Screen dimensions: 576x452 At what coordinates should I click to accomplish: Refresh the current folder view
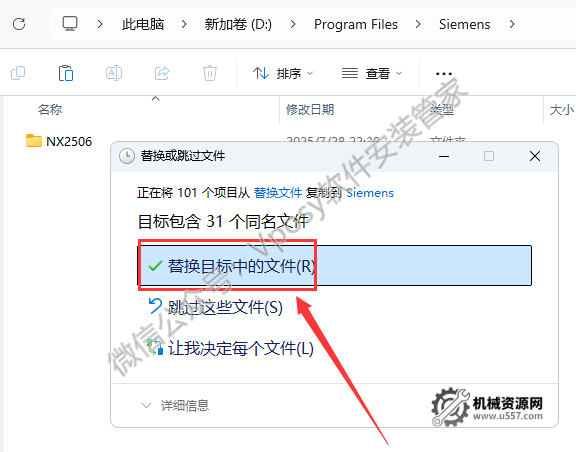pos(19,24)
